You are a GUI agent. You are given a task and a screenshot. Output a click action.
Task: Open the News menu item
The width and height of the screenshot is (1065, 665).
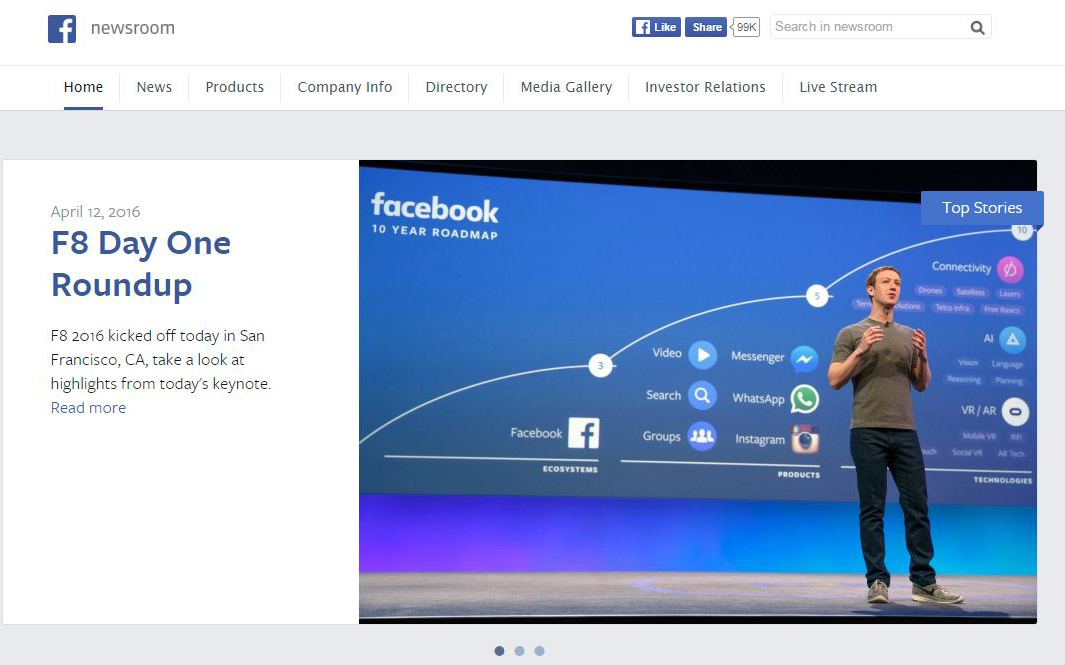tap(154, 87)
